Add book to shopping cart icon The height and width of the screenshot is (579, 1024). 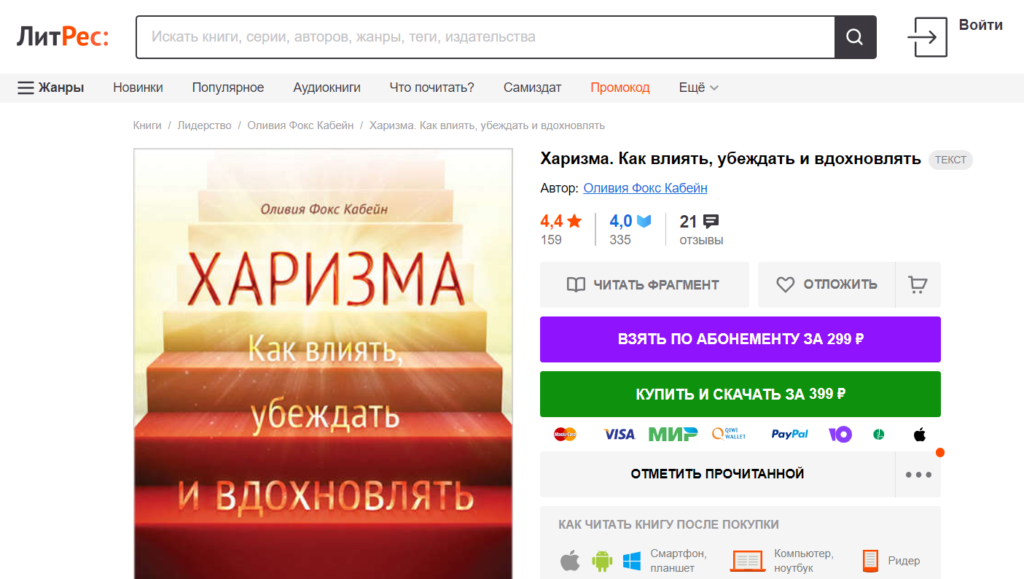(x=917, y=284)
